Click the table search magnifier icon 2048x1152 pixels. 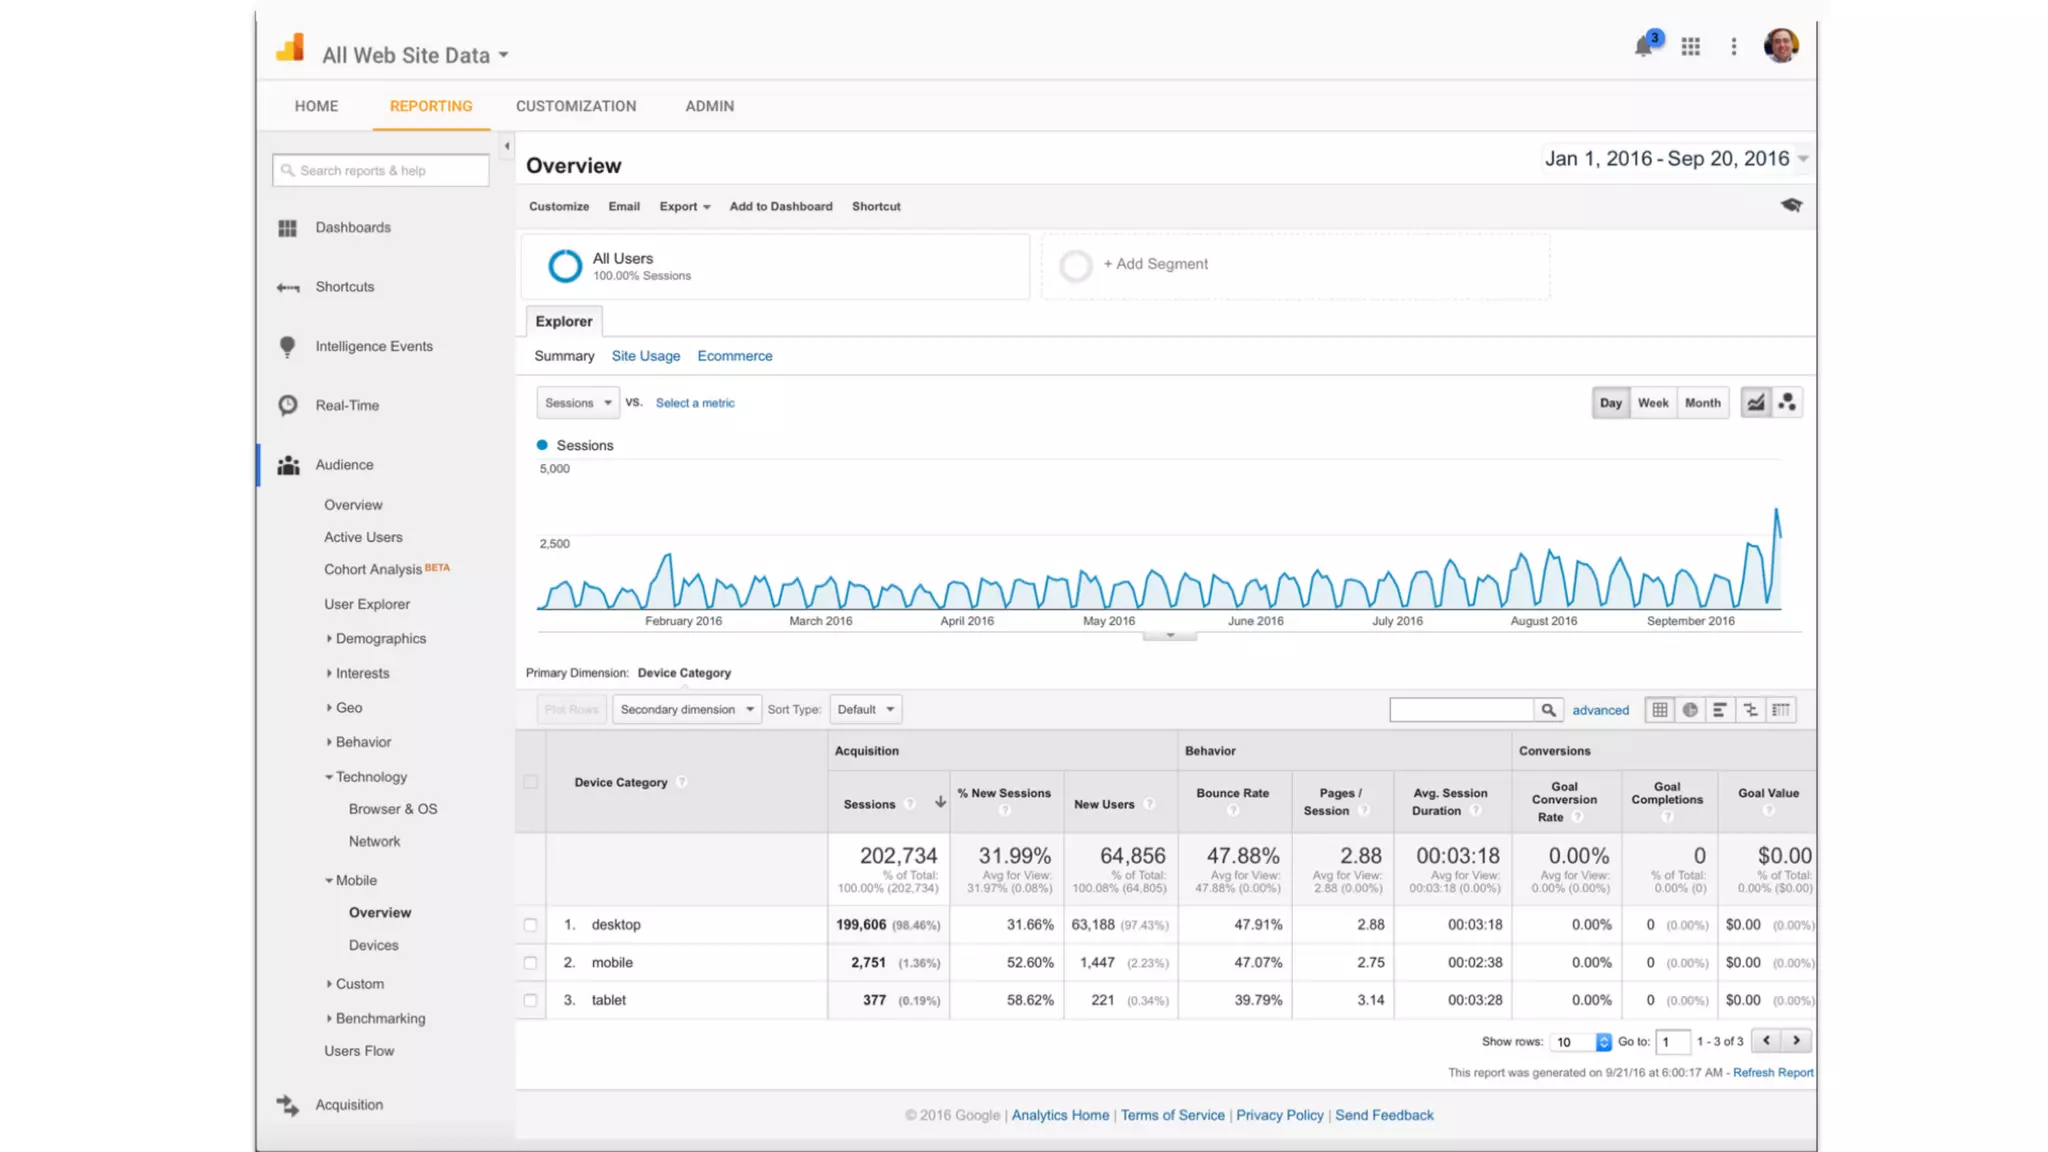(1548, 710)
